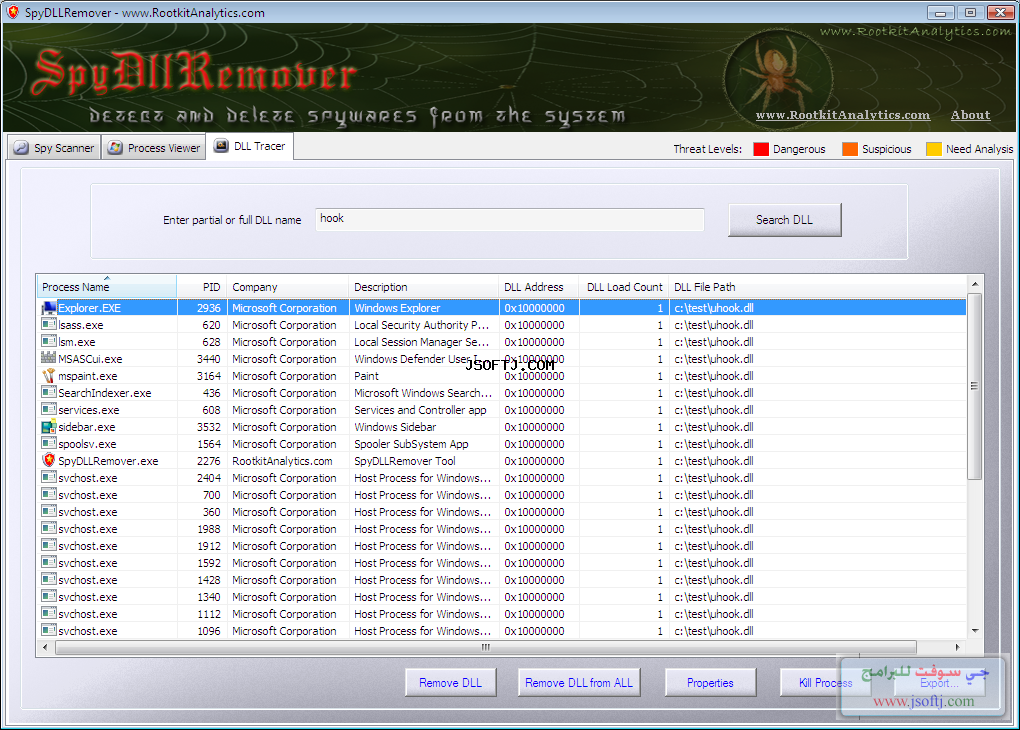Open Properties for selected process
Image resolution: width=1020 pixels, height=730 pixels.
(710, 683)
